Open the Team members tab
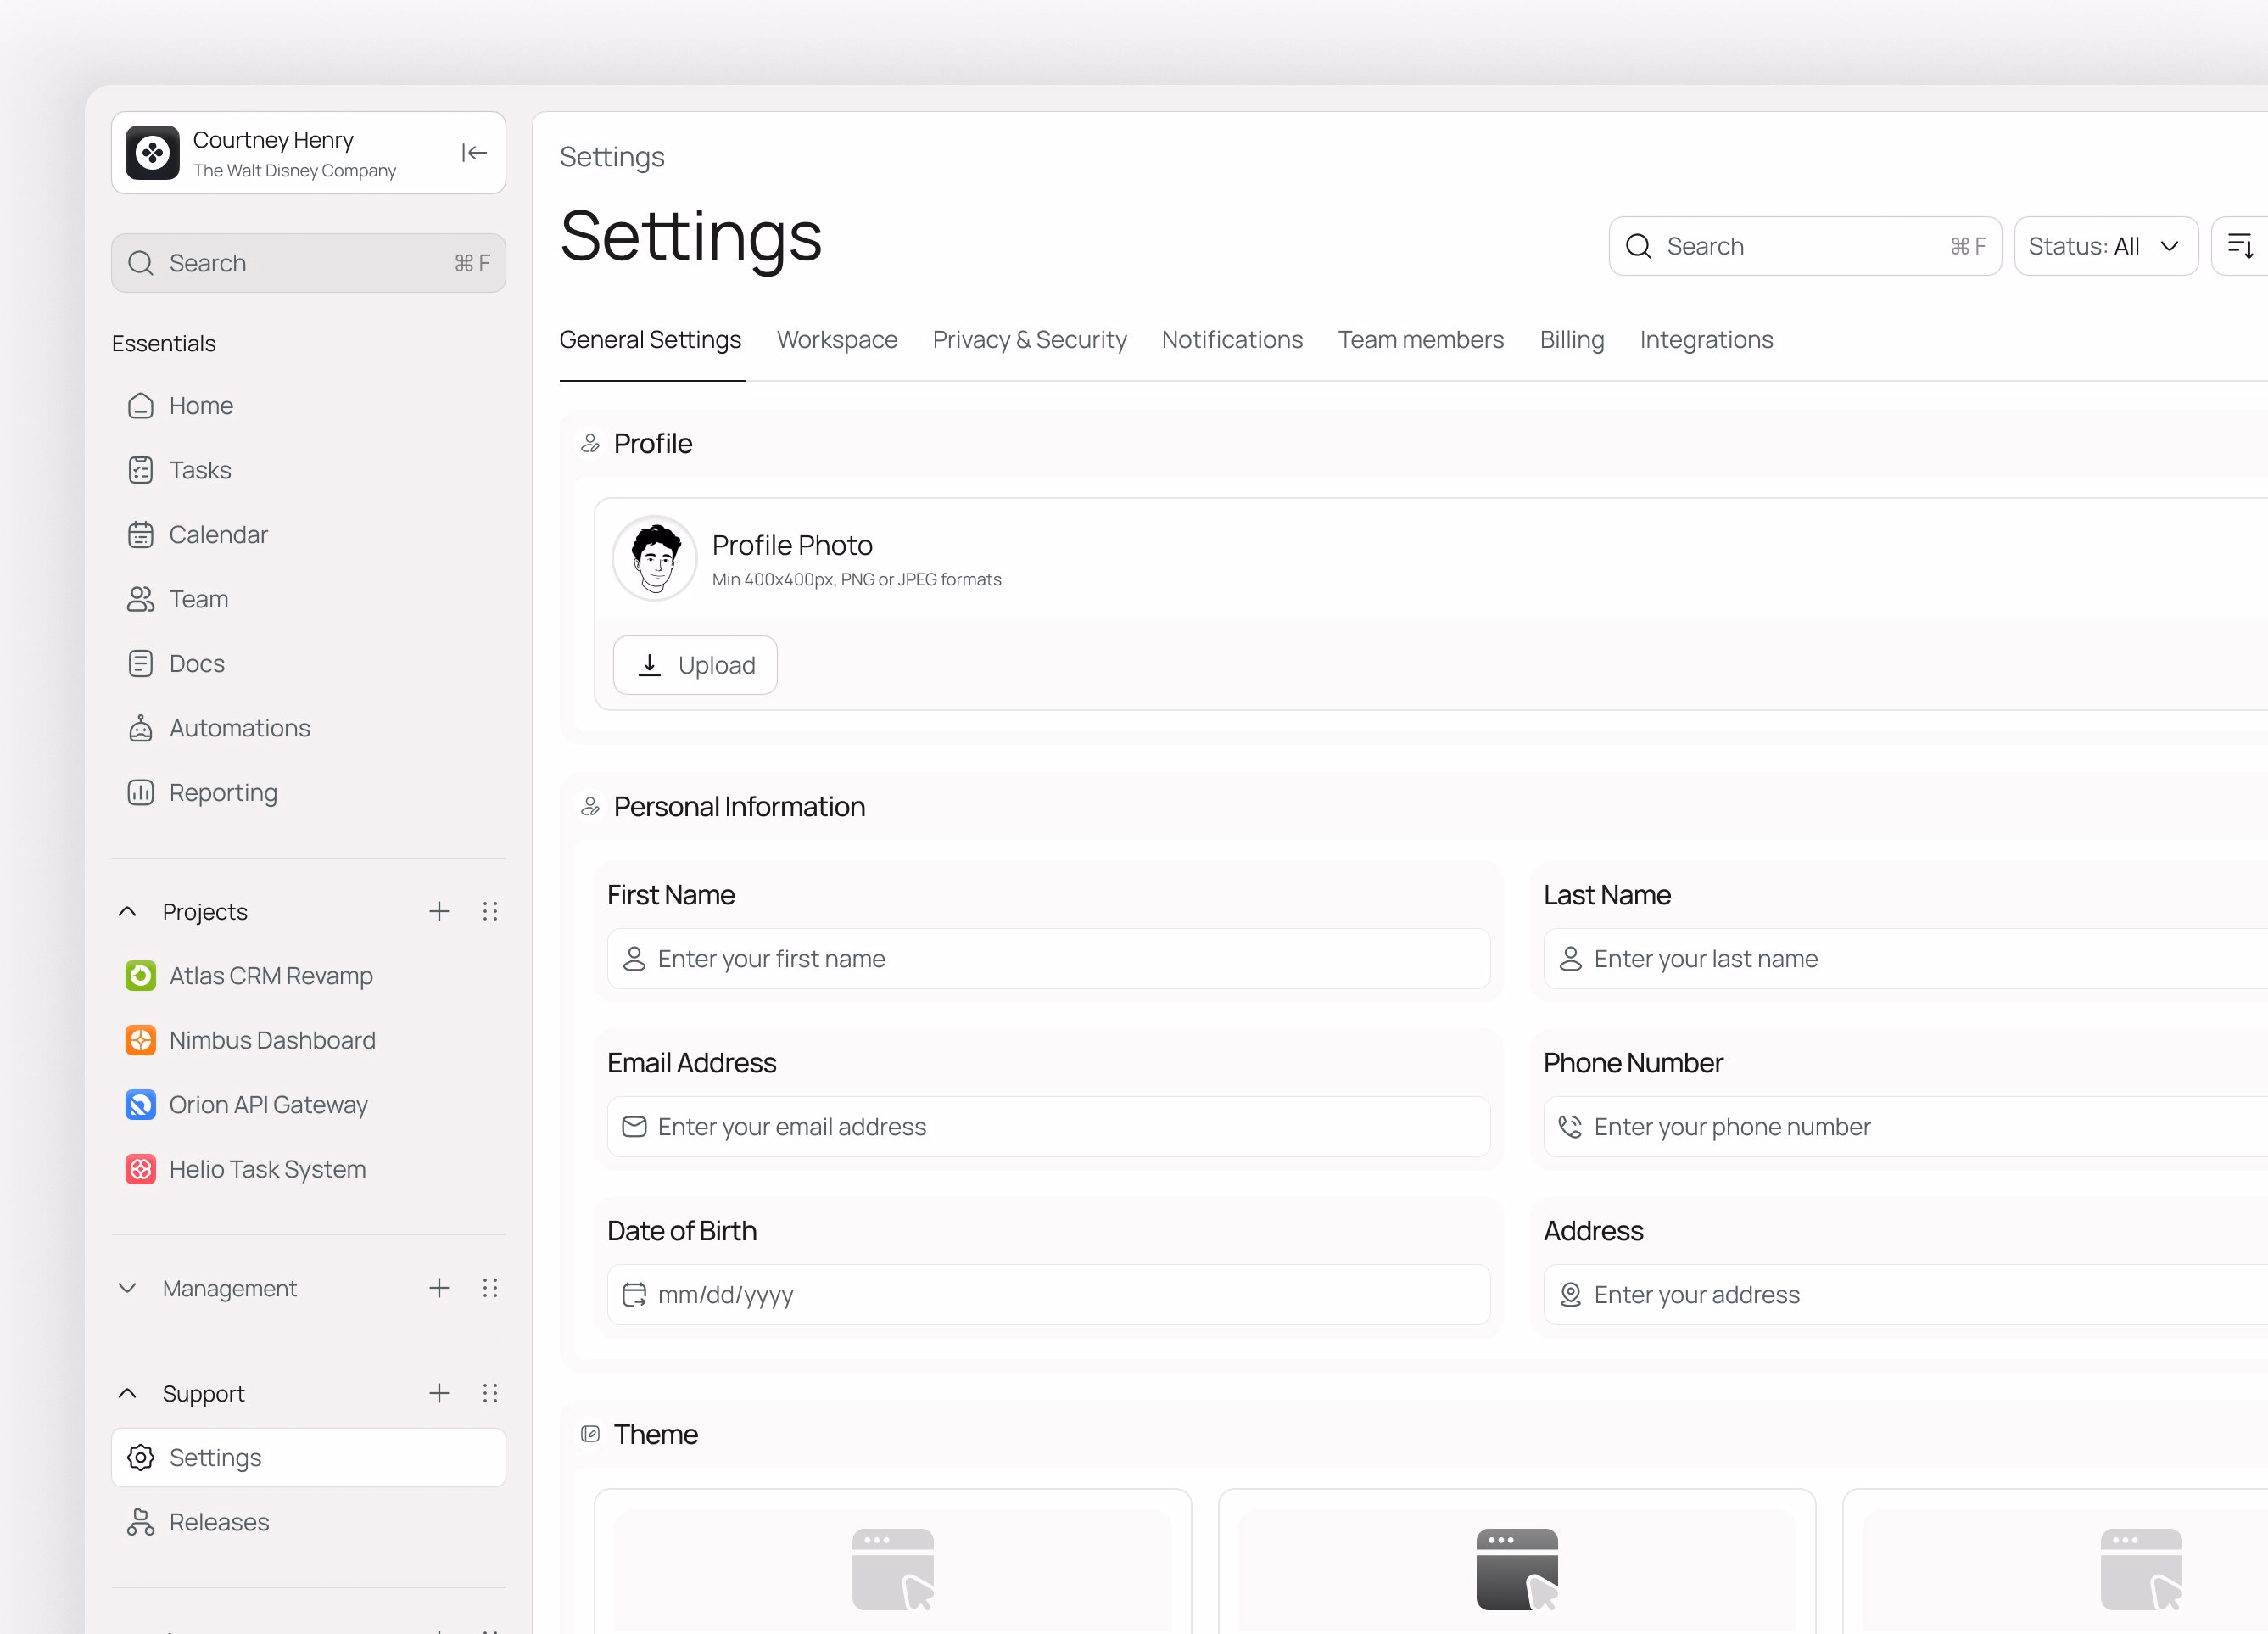This screenshot has width=2268, height=1634. click(1421, 340)
